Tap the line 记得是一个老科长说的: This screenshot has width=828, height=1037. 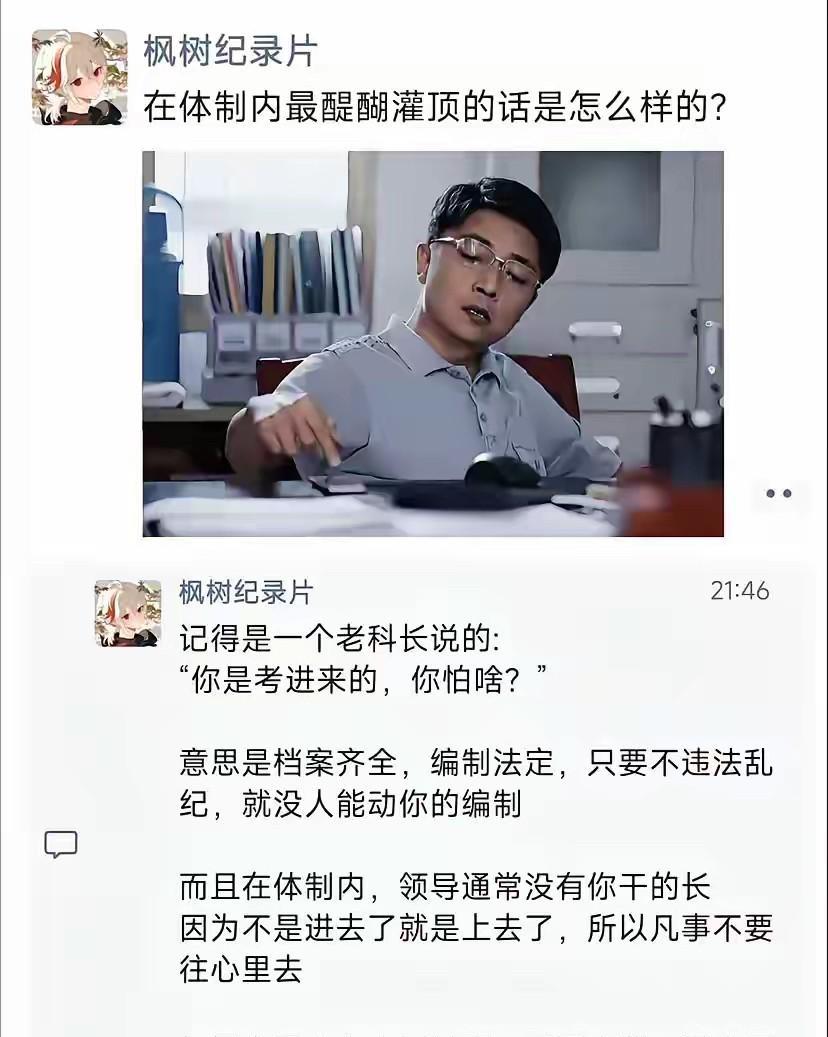(340, 639)
